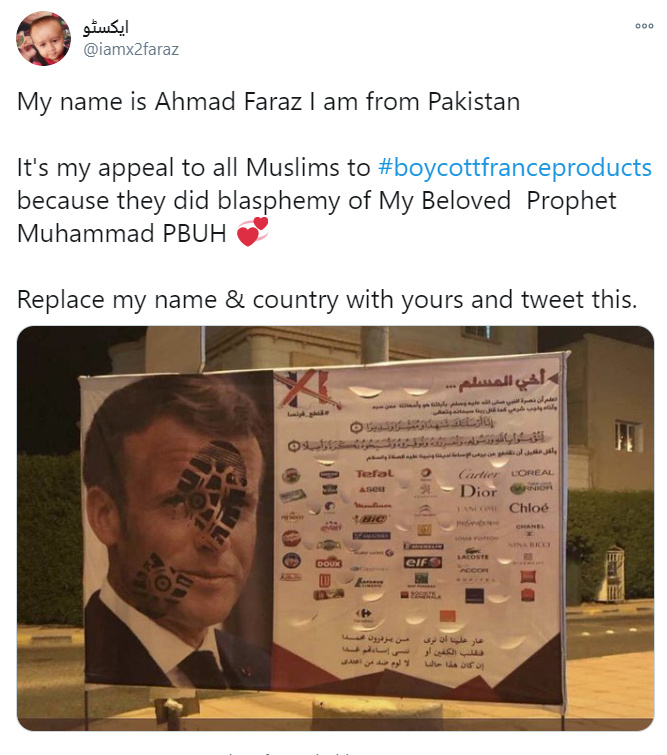Image resolution: width=667 pixels, height=755 pixels.
Task: Click the author's Urdu display name
Action: tap(107, 26)
